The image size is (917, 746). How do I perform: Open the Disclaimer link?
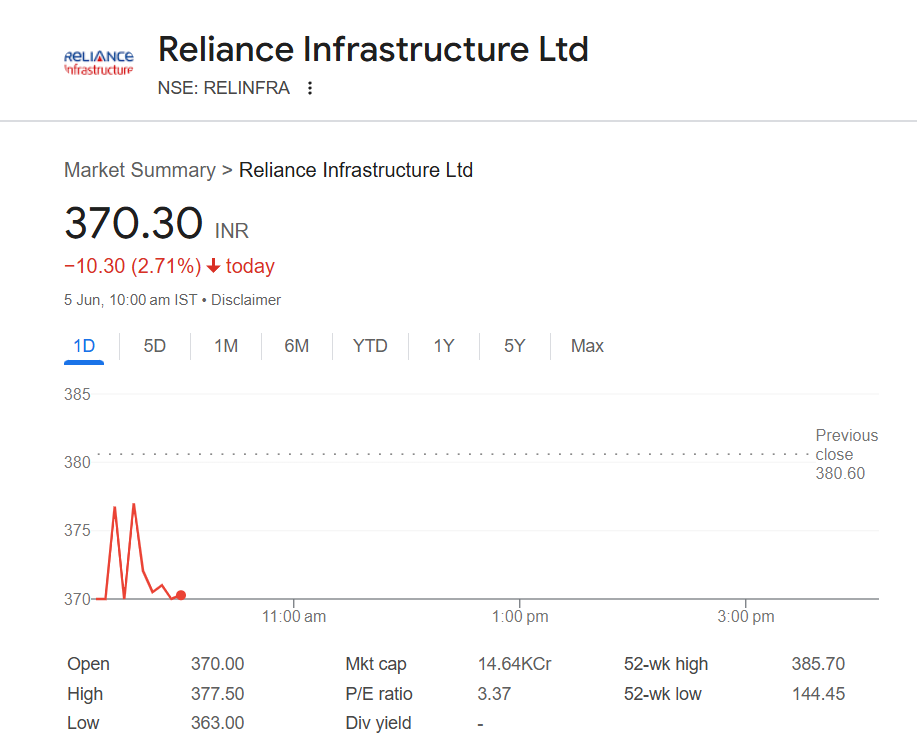pos(246,300)
